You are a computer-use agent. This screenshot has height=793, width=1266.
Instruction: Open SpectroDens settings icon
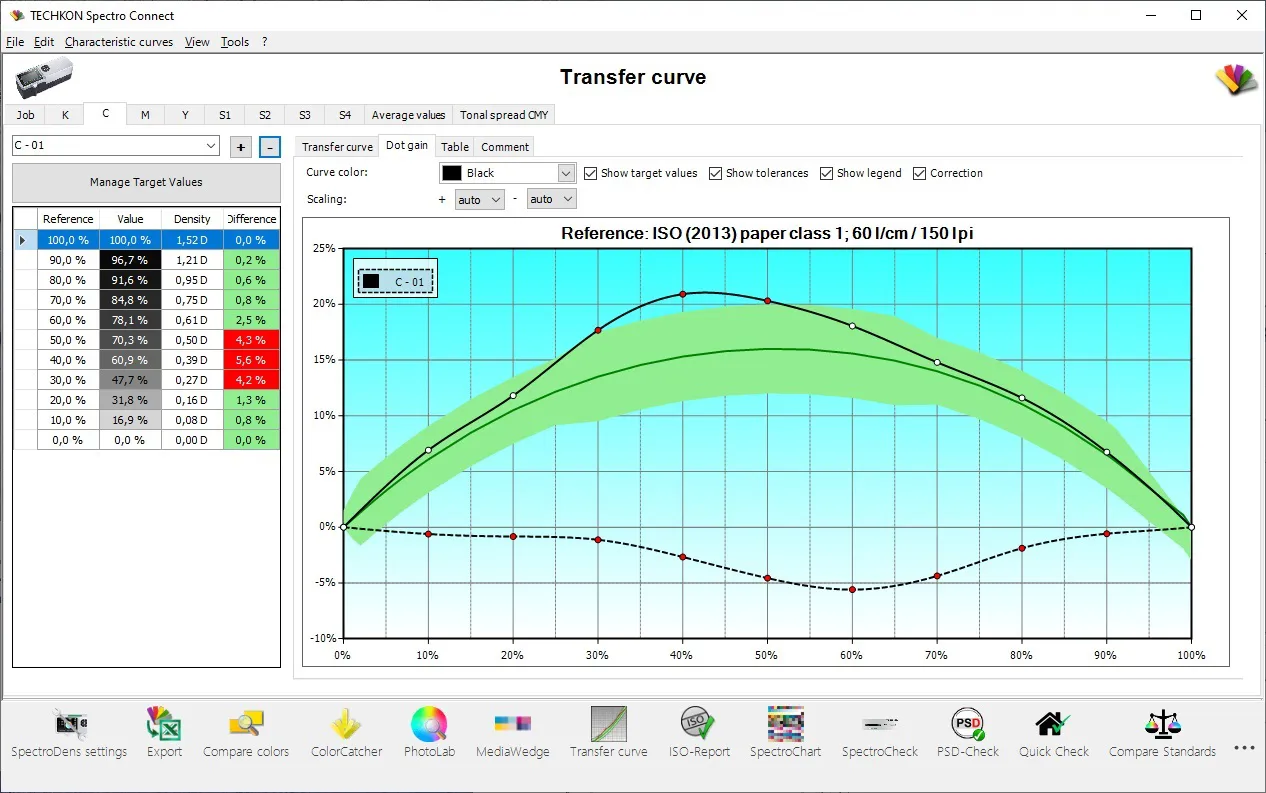click(x=69, y=724)
